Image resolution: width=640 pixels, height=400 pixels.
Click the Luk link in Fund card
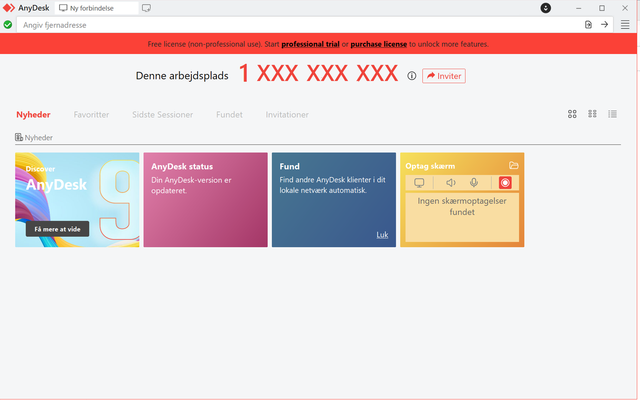(382, 235)
